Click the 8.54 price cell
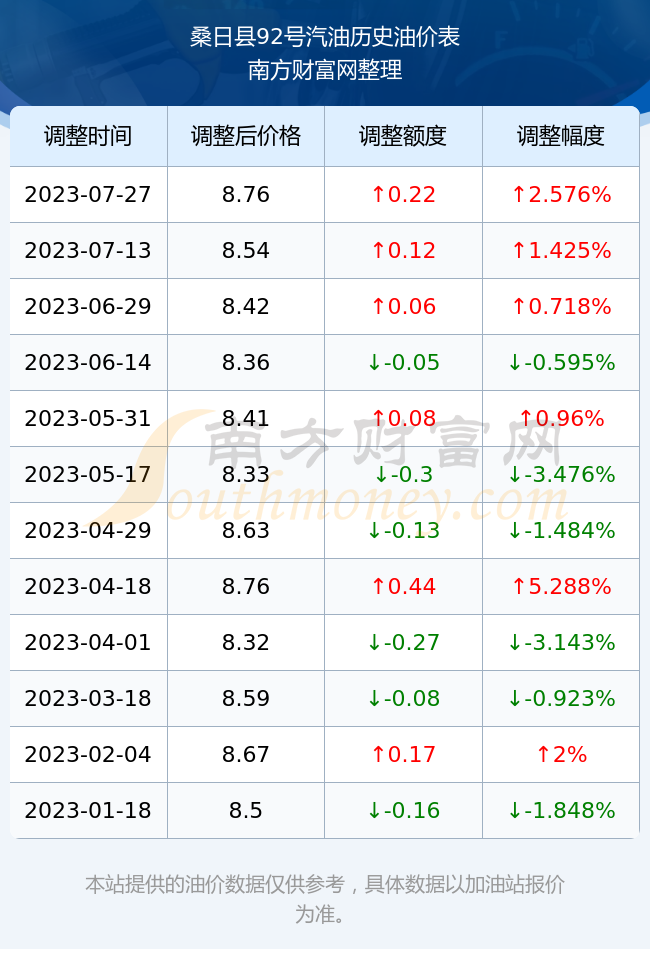 (246, 251)
